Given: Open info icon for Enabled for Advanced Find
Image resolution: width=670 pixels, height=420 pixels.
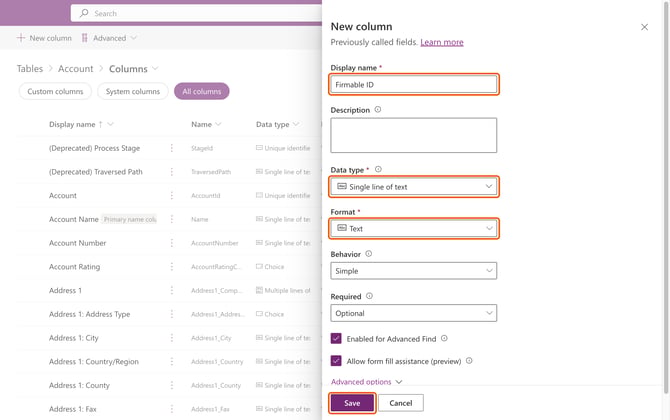Looking at the screenshot, I should pos(444,338).
